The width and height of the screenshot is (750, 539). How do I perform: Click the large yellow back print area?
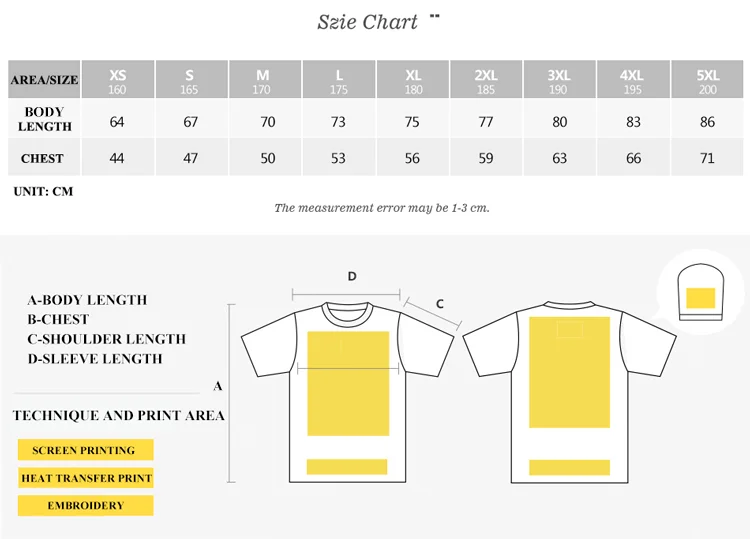(569, 372)
